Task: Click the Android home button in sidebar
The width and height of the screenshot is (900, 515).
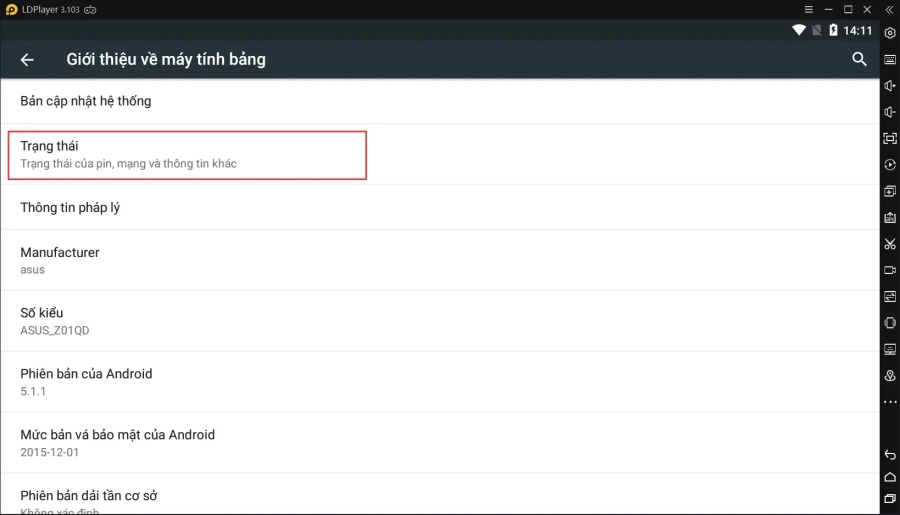Action: (890, 477)
